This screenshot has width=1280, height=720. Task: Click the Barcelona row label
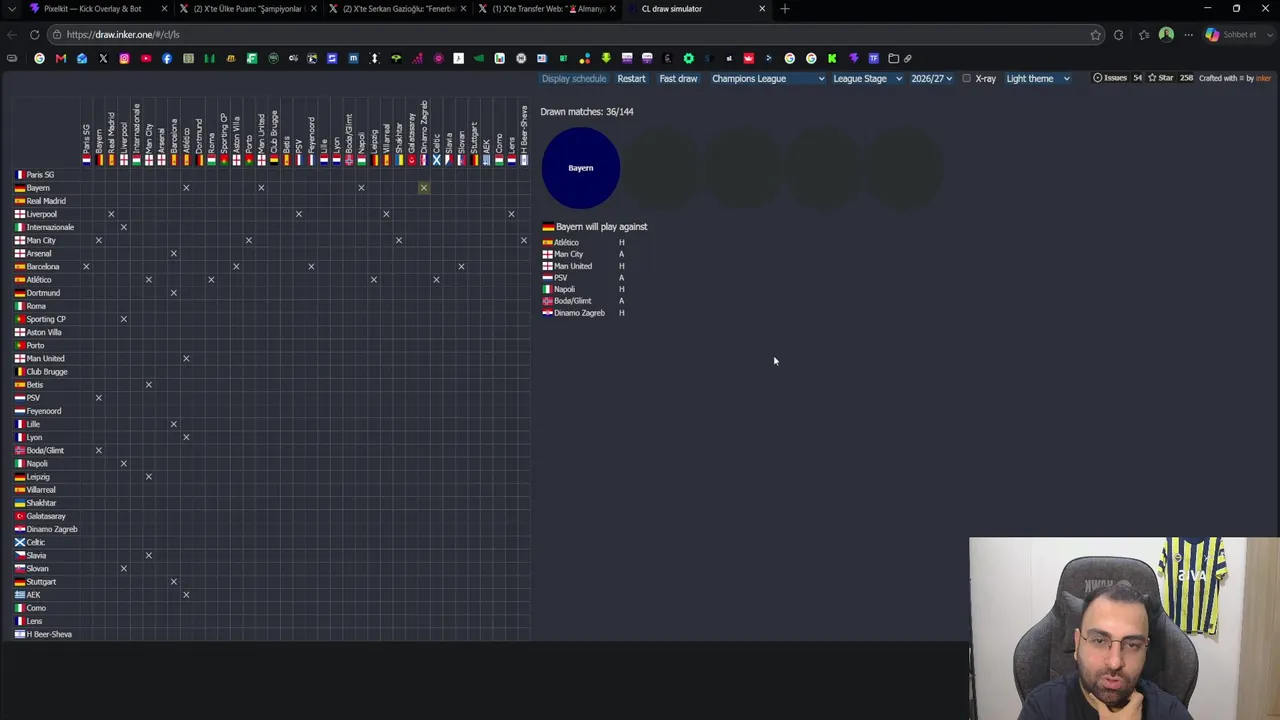[x=37, y=267]
